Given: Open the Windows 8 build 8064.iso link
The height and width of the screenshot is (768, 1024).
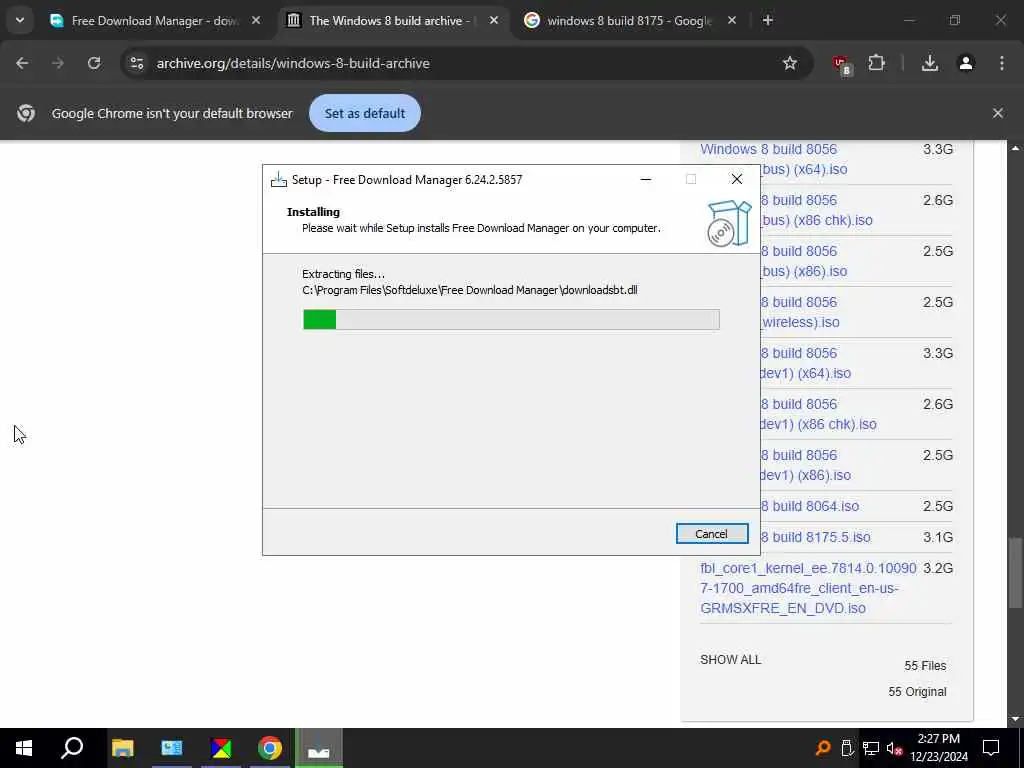Looking at the screenshot, I should (x=810, y=506).
